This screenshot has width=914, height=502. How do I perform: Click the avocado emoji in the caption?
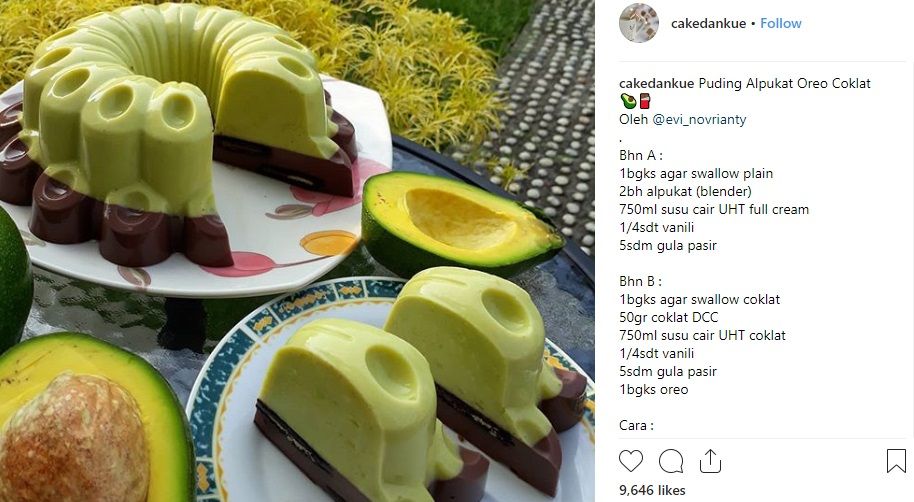coord(628,101)
